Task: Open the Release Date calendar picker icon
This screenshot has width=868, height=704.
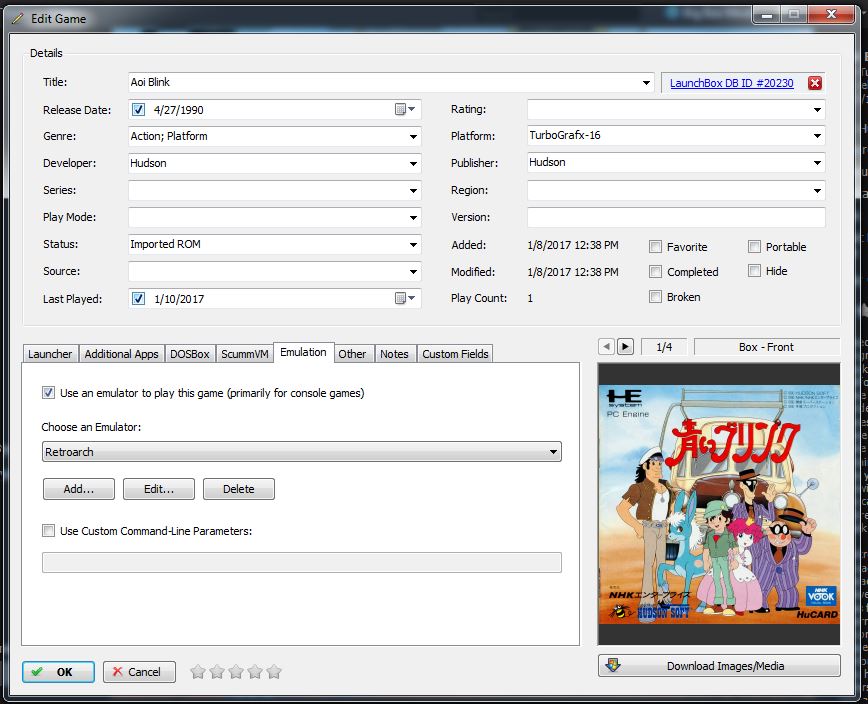Action: tap(405, 110)
